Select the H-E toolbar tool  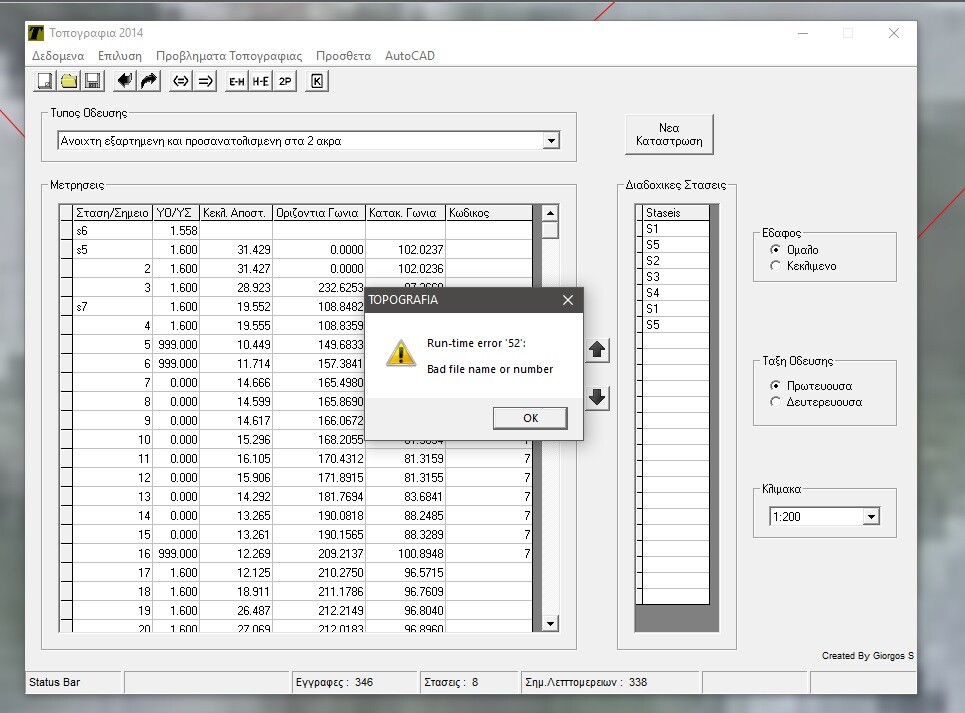click(261, 81)
